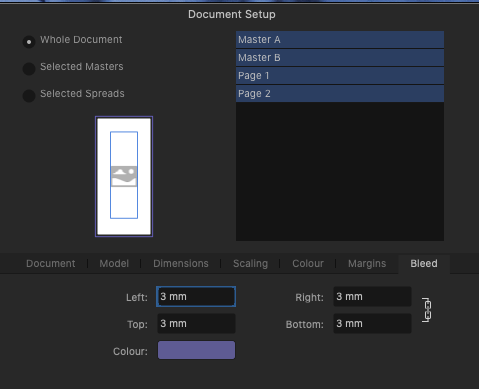
Task: Click the Left bleed input field
Action: tap(196, 297)
